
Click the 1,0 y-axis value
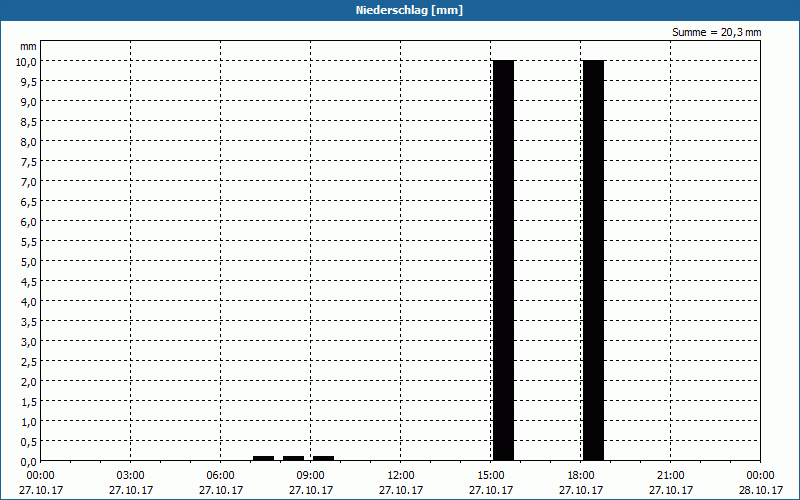click(29, 422)
